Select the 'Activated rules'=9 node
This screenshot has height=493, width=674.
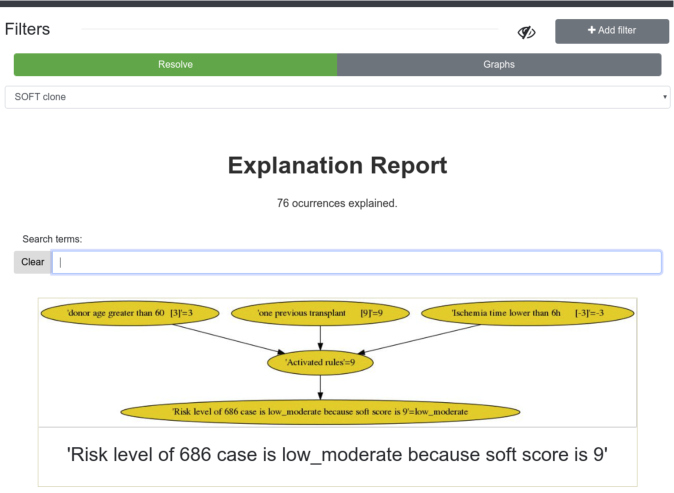(320, 362)
